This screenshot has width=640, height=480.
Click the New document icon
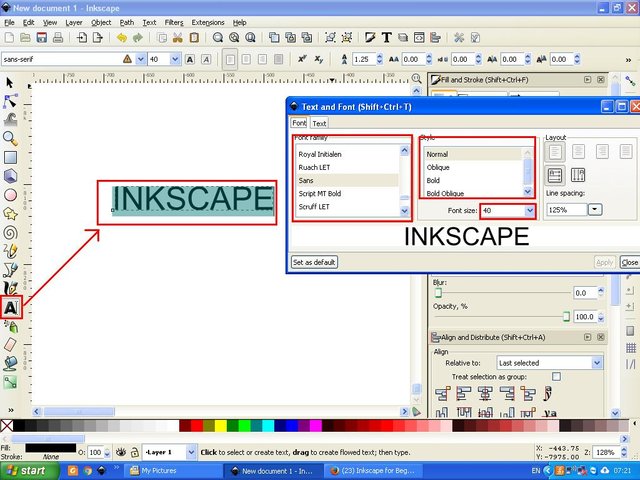[9, 38]
